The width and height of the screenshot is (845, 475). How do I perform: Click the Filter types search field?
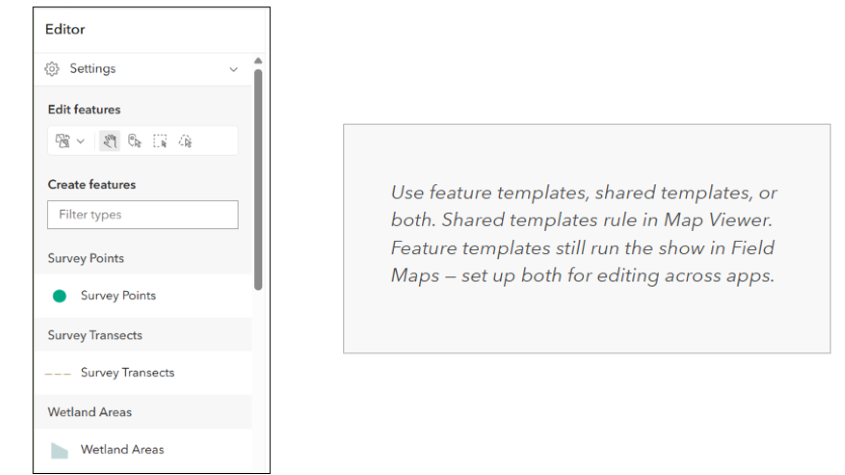pyautogui.click(x=142, y=214)
